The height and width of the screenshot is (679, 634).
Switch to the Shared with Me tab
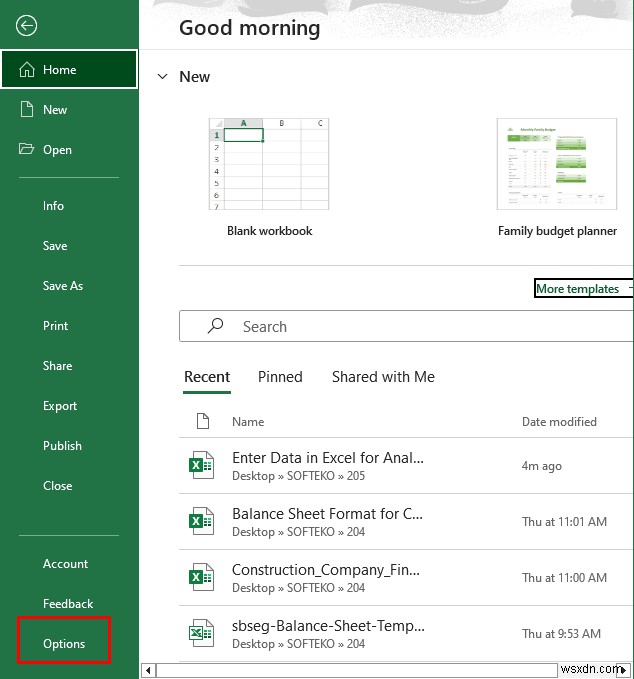383,377
